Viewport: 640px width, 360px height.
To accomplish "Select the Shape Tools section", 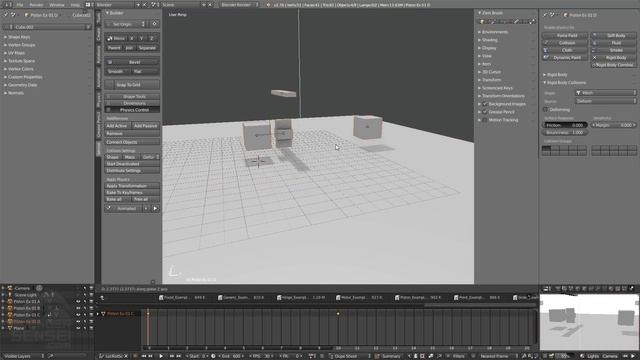I will (x=132, y=97).
